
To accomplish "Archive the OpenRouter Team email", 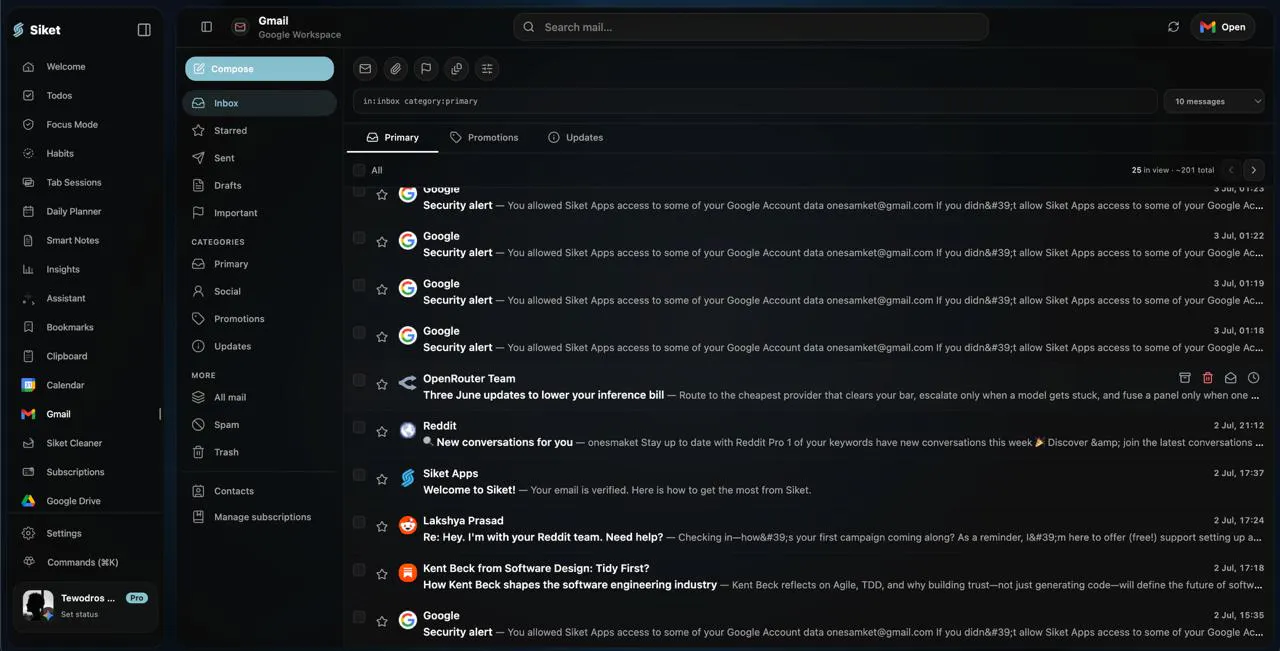I will coord(1184,378).
